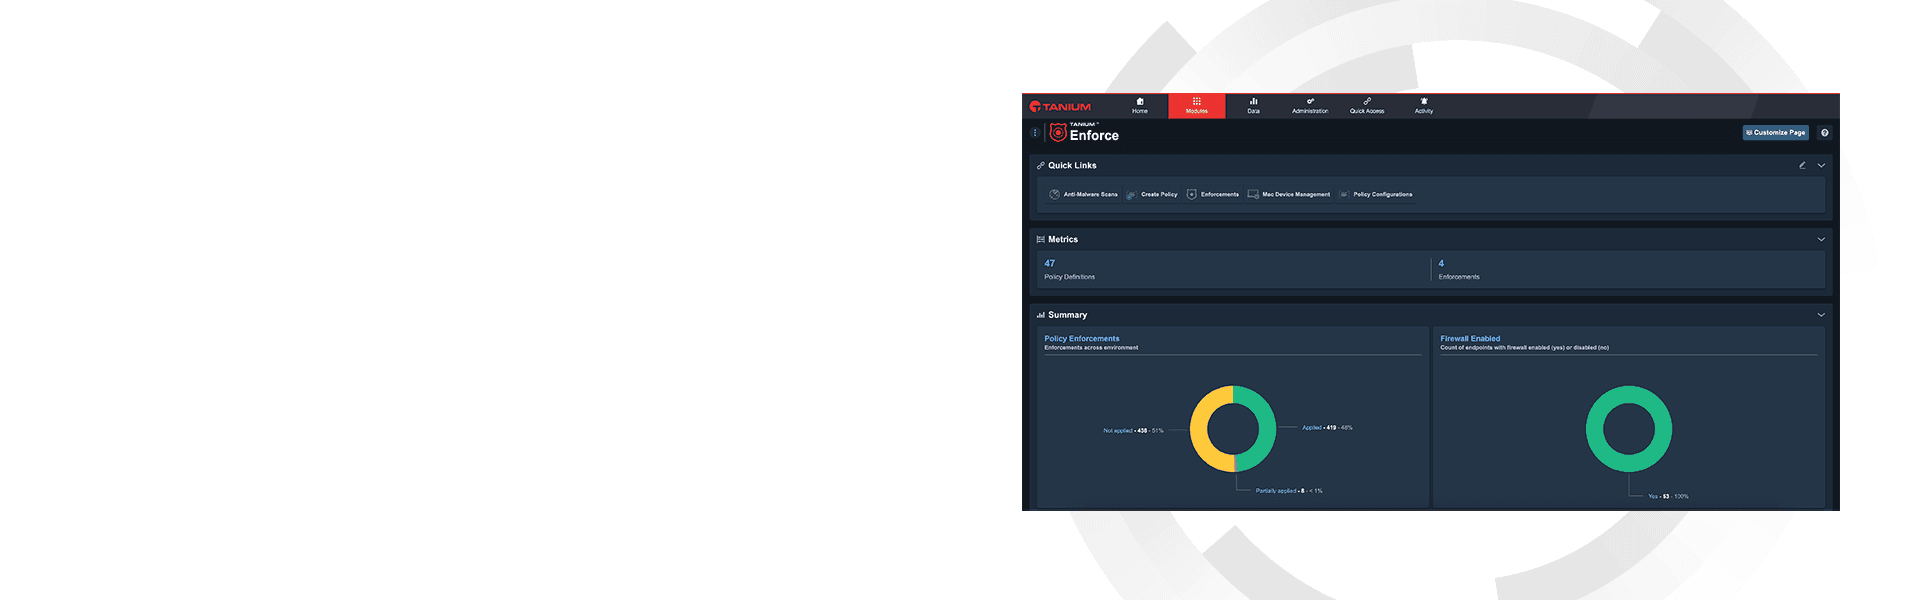The height and width of the screenshot is (600, 1920).
Task: Open the Administration menu
Action: click(1310, 106)
